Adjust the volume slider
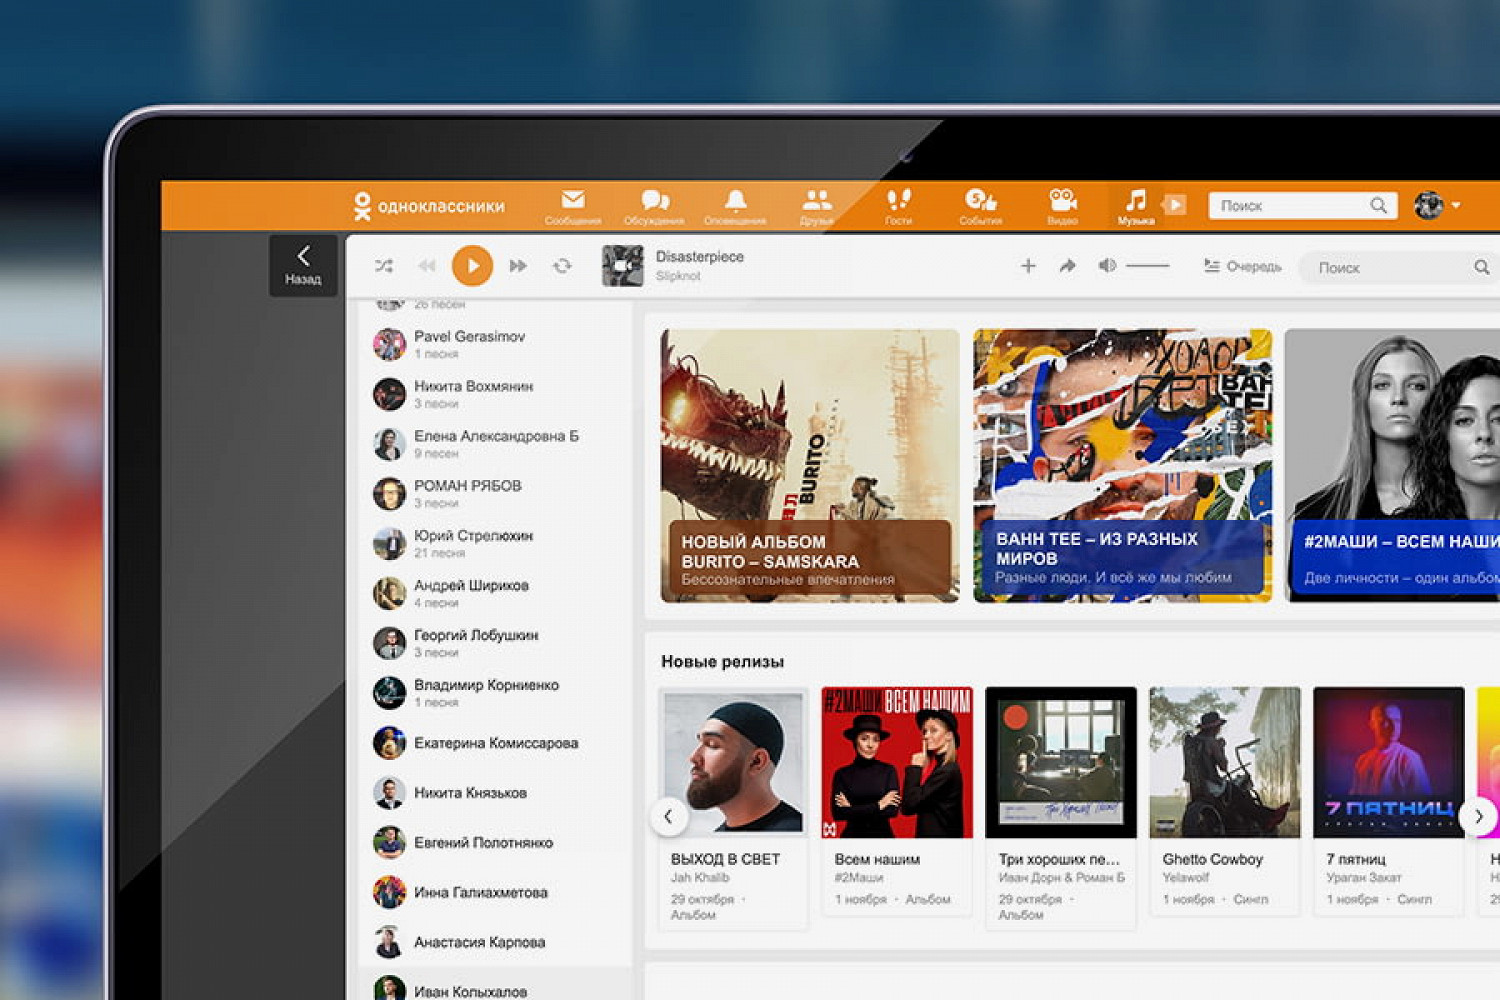This screenshot has width=1500, height=1000. pyautogui.click(x=1147, y=266)
